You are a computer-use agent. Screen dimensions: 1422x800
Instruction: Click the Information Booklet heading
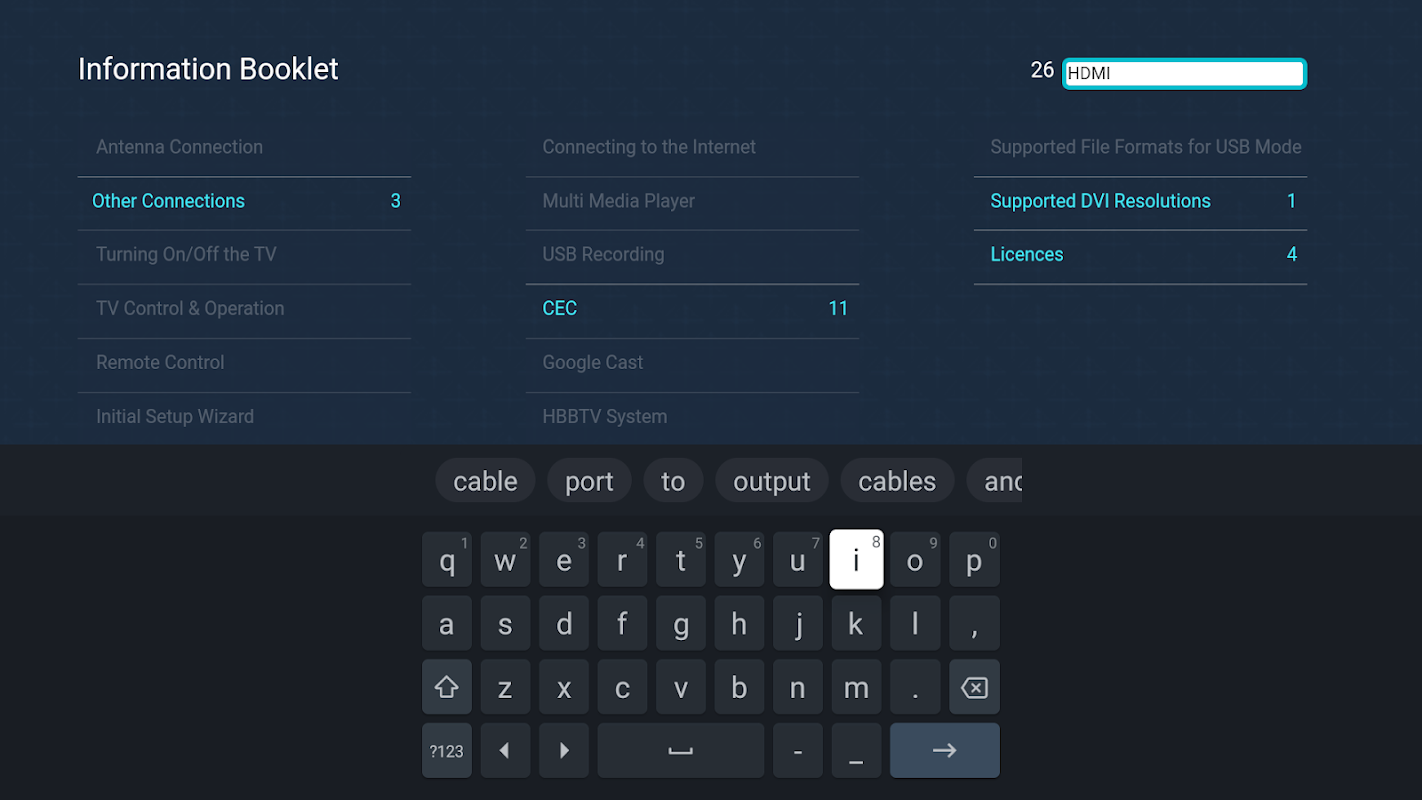(208, 69)
